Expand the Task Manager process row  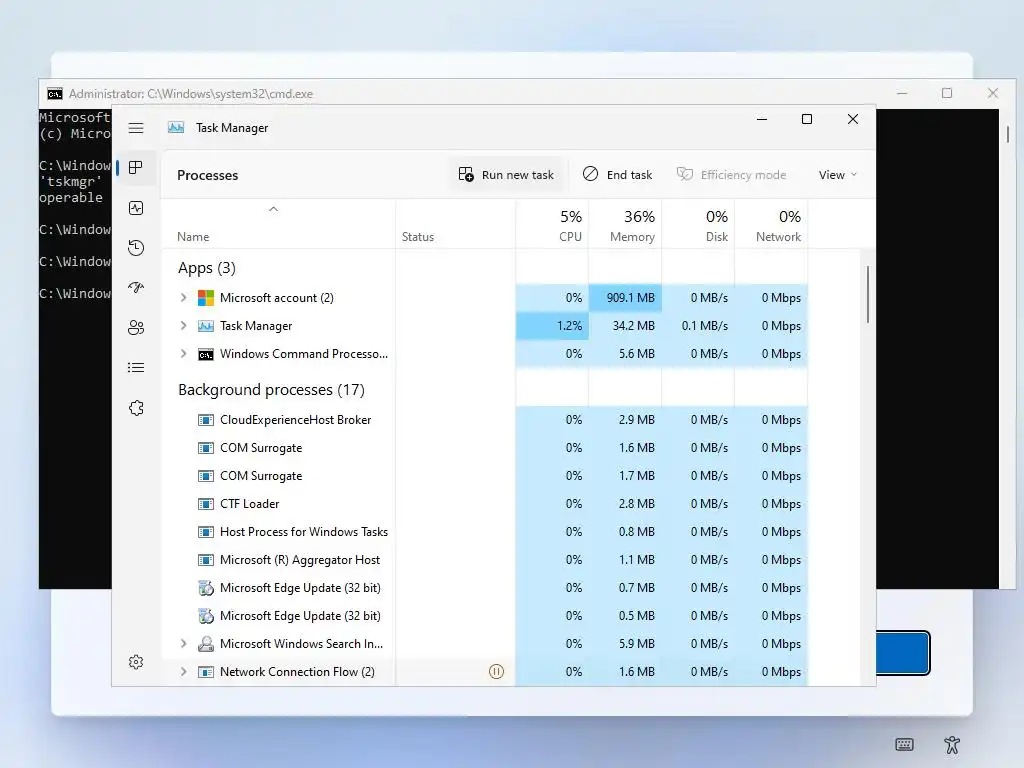pos(184,326)
